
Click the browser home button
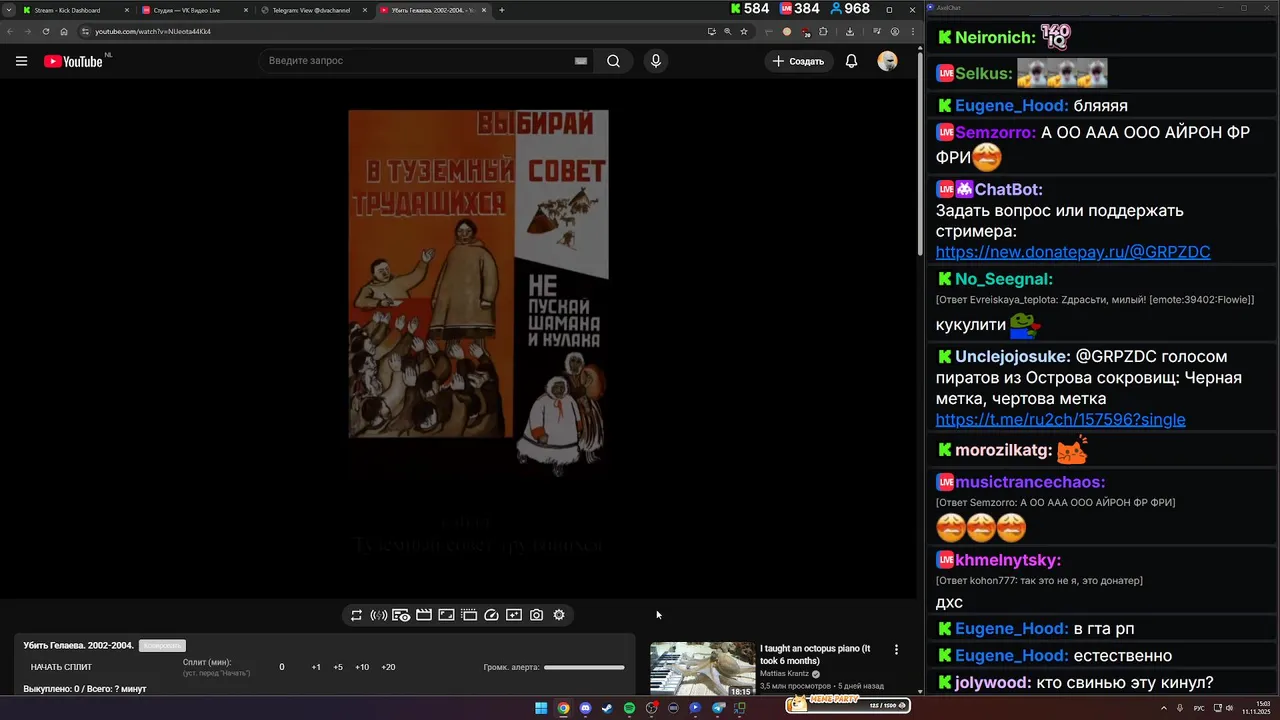click(64, 31)
